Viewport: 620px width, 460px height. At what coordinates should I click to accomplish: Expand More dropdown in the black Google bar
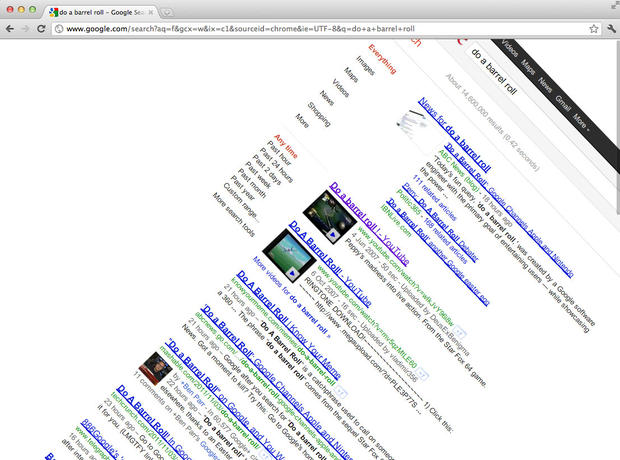click(581, 121)
